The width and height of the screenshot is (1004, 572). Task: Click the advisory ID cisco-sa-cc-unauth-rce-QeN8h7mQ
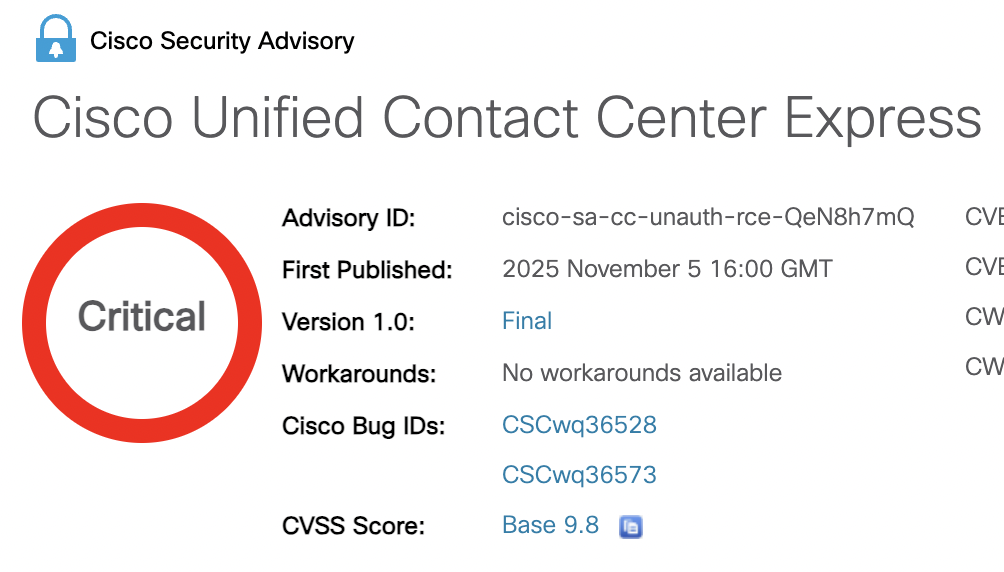708,217
